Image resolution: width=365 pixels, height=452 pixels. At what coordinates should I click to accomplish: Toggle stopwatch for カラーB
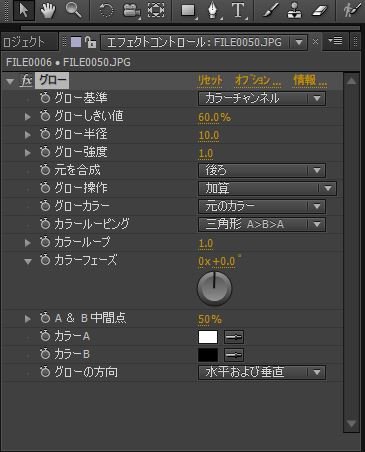click(45, 354)
